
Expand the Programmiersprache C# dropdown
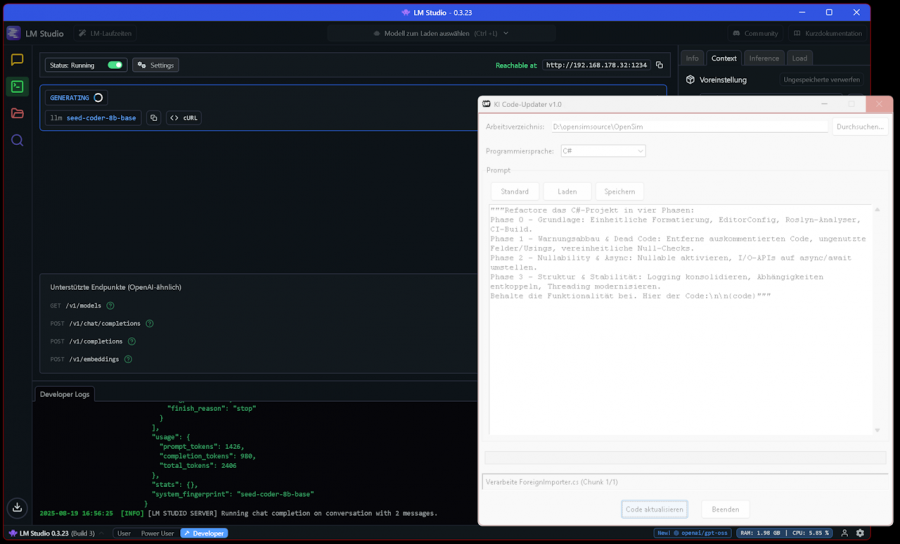603,151
